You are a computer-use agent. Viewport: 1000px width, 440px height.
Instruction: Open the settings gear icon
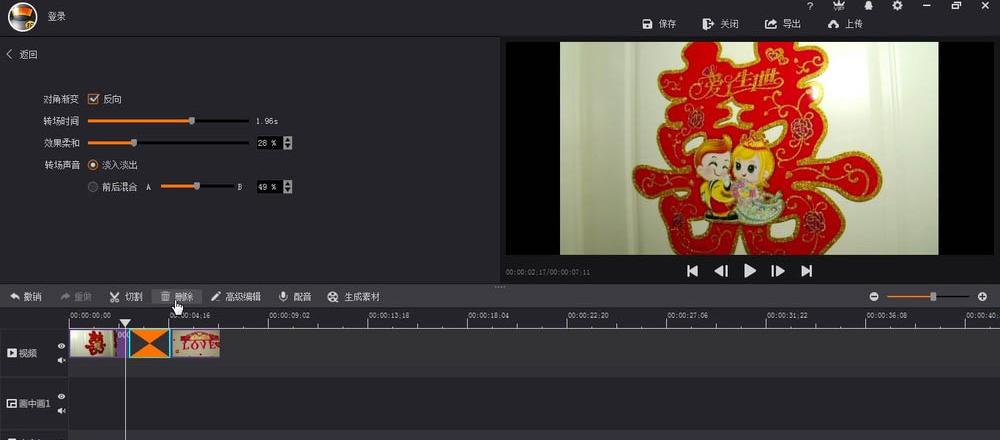tap(897, 6)
